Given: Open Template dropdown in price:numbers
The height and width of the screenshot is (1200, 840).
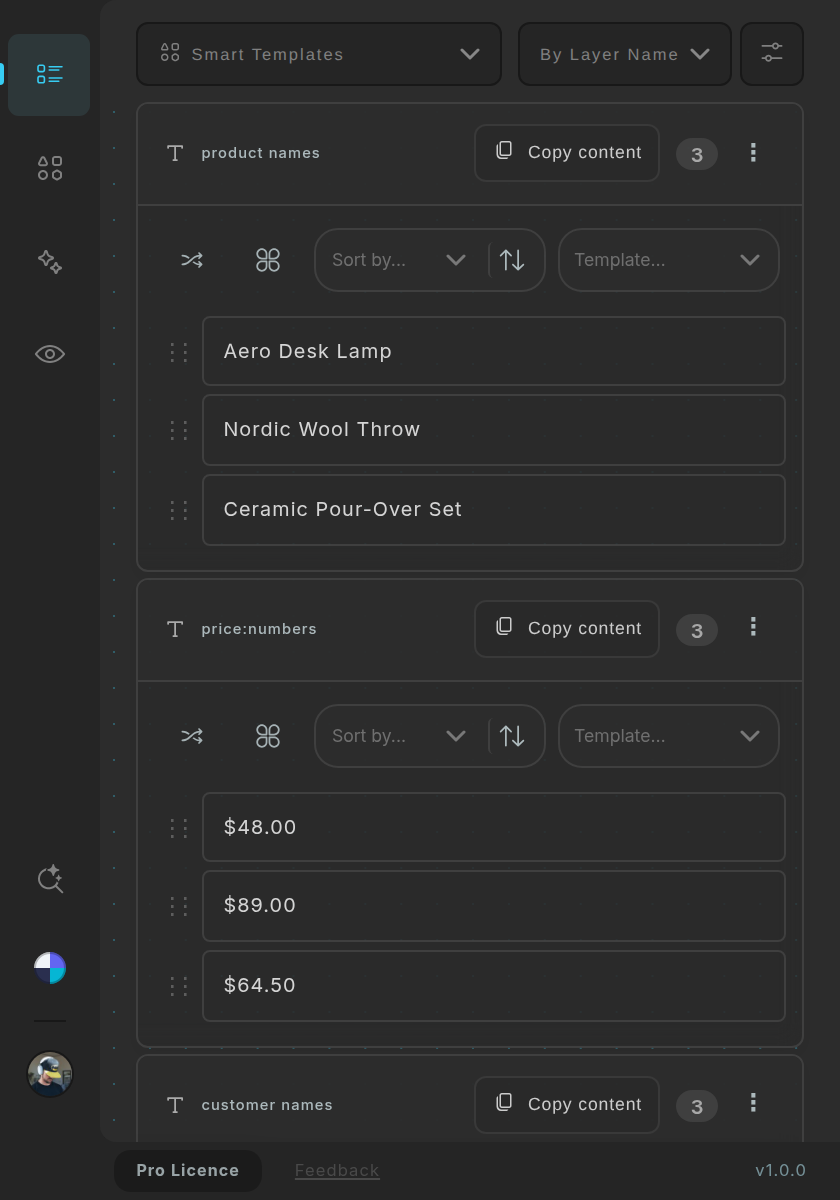Looking at the screenshot, I should click(x=668, y=736).
